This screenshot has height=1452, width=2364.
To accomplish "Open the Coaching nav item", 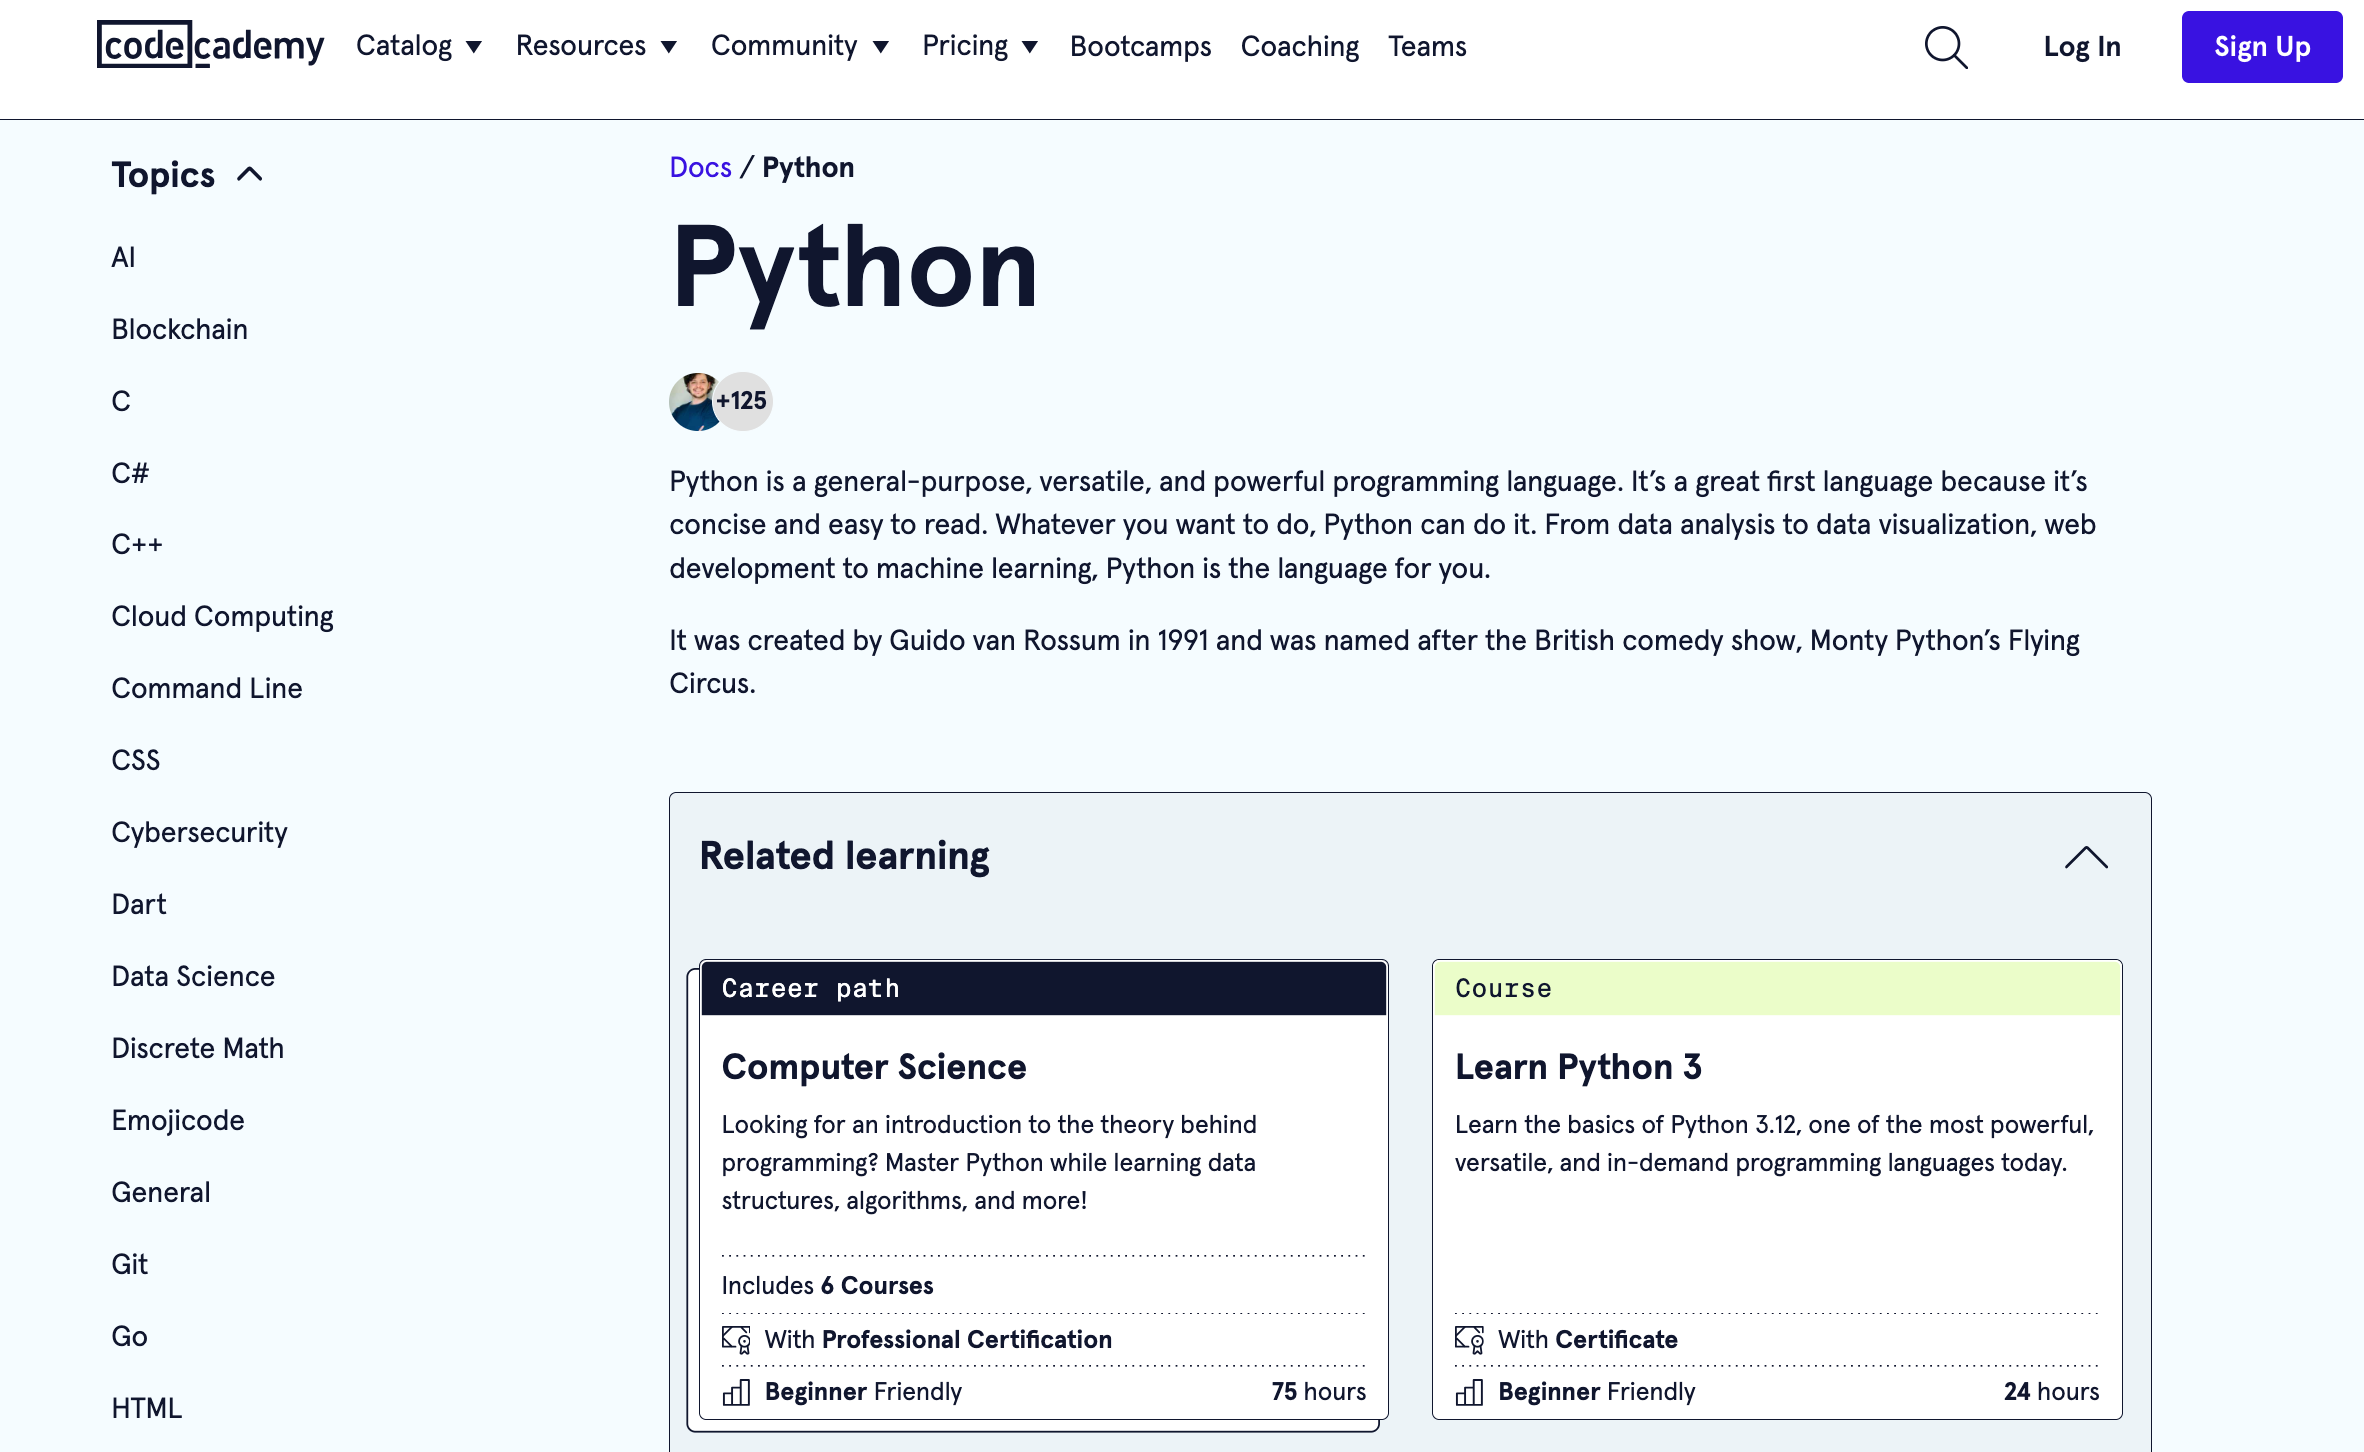I will pyautogui.click(x=1299, y=46).
